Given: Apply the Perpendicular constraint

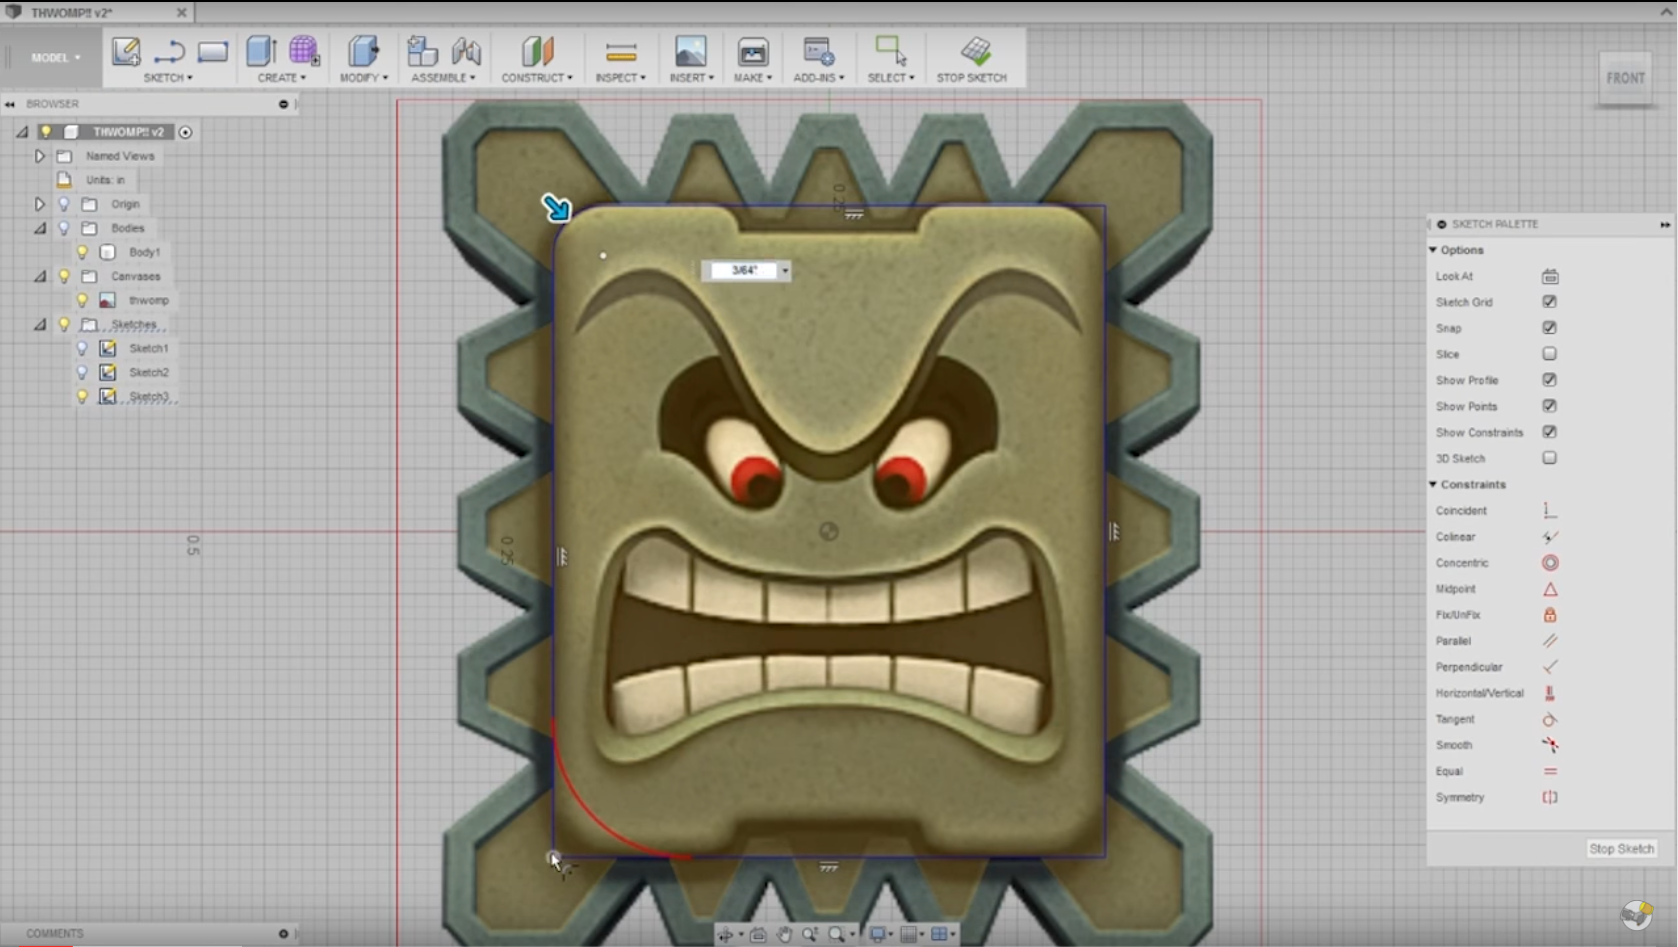Looking at the screenshot, I should (1550, 667).
